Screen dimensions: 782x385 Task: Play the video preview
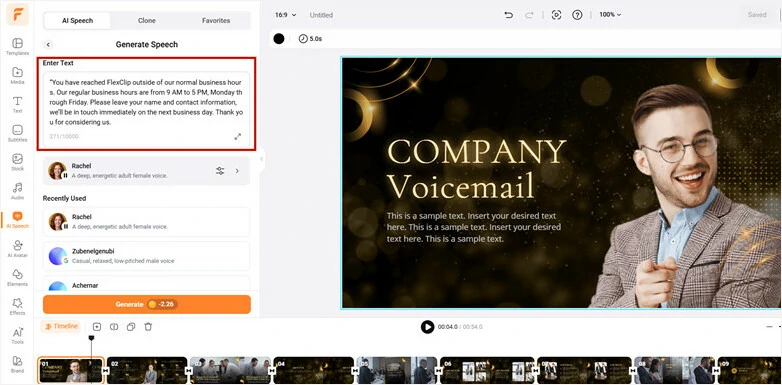pyautogui.click(x=427, y=327)
